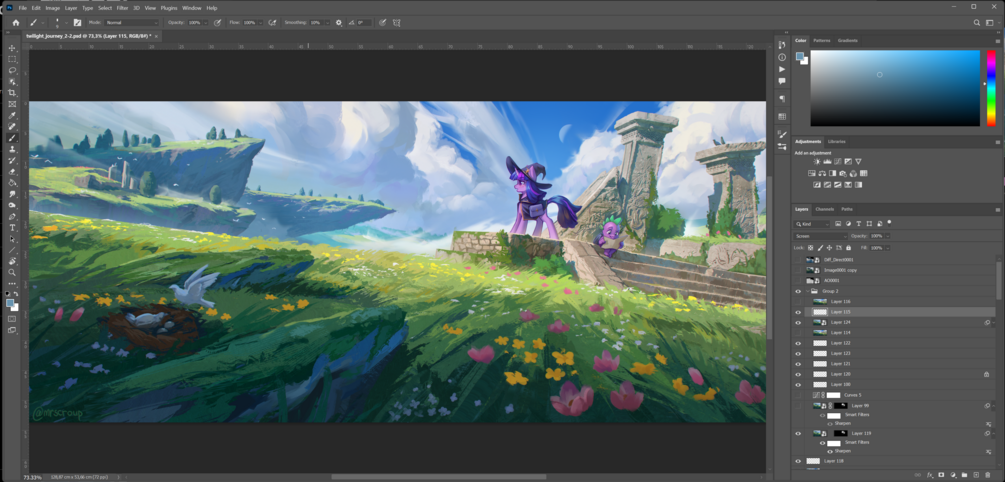Open the brush Mode dropdown
The width and height of the screenshot is (1005, 482).
click(132, 22)
